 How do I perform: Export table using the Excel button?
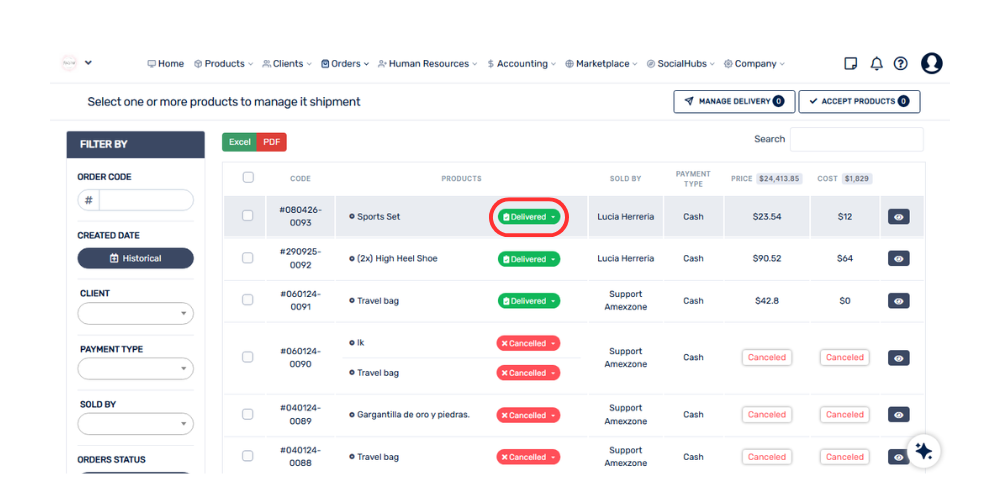240,142
